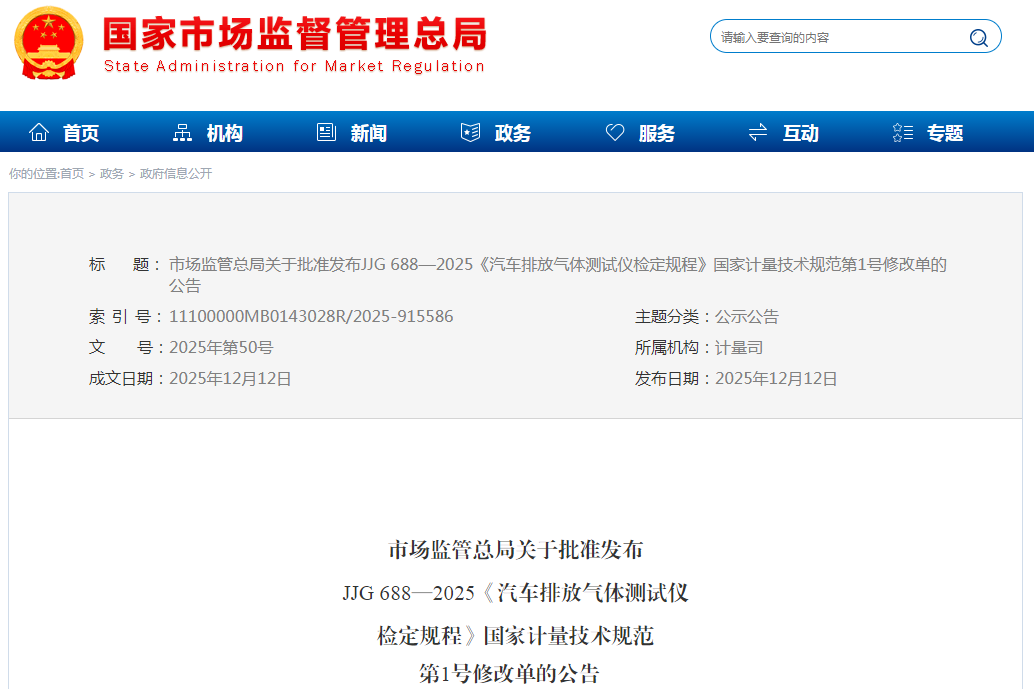The image size is (1034, 689).
Task: Click the document icon beside 政务
Action: (470, 132)
